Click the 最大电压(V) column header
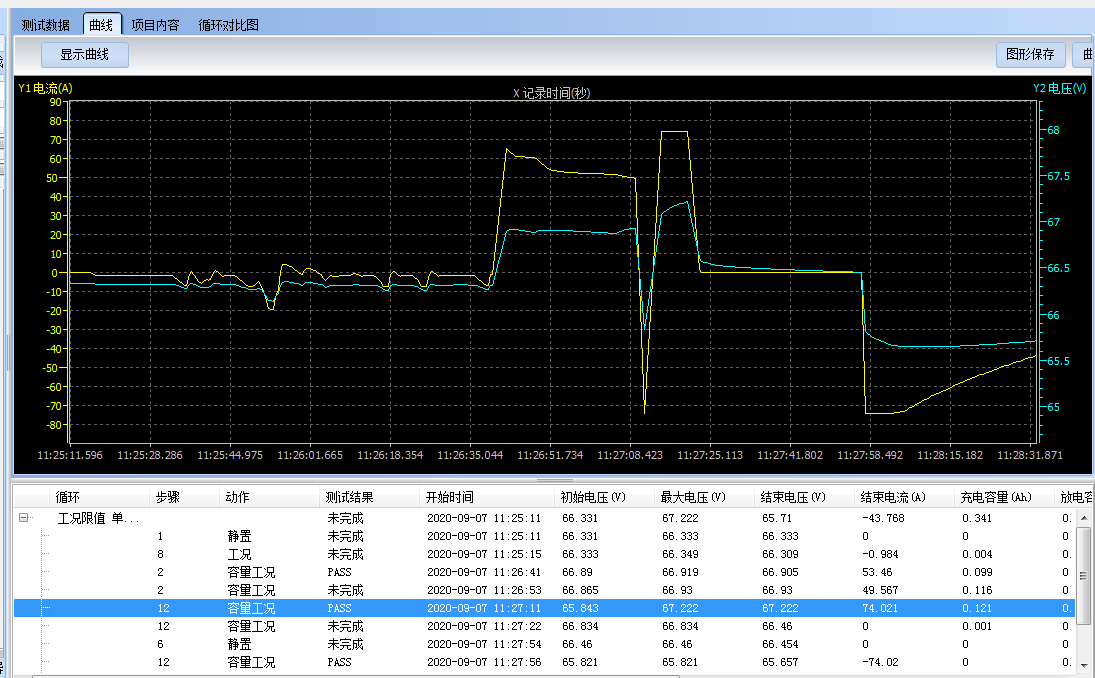The height and width of the screenshot is (678, 1095). click(693, 497)
